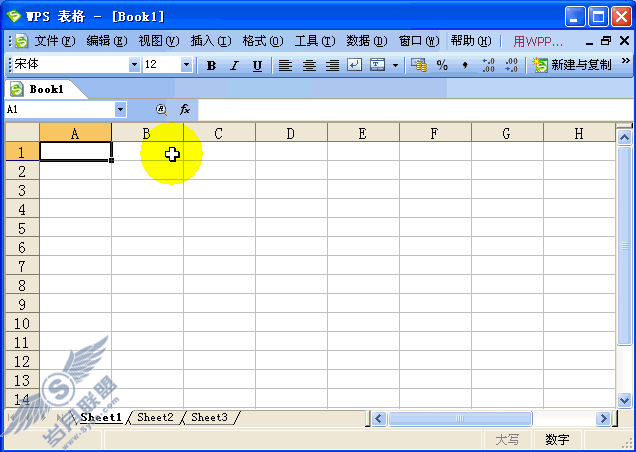Click the select-all corner box
This screenshot has width=636, height=452.
coord(22,132)
